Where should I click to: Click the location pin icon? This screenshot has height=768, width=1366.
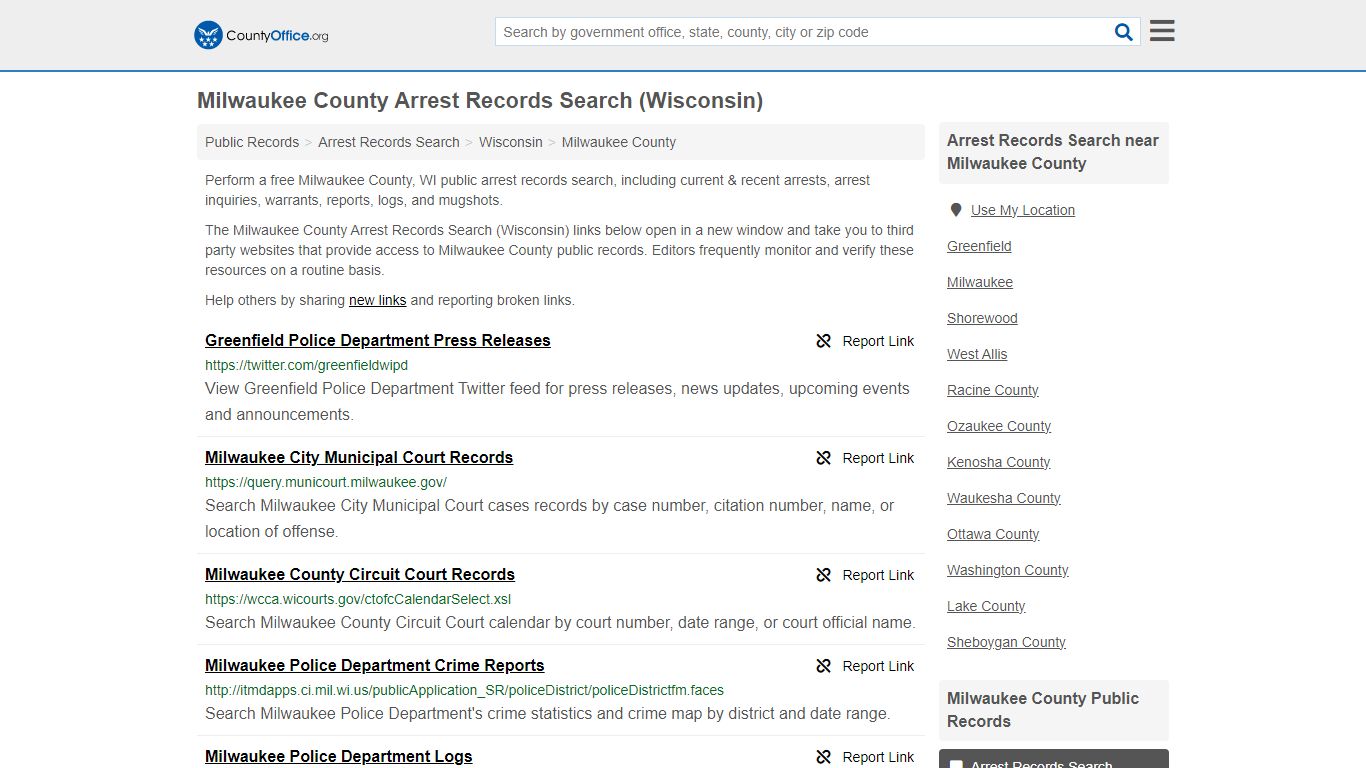956,210
